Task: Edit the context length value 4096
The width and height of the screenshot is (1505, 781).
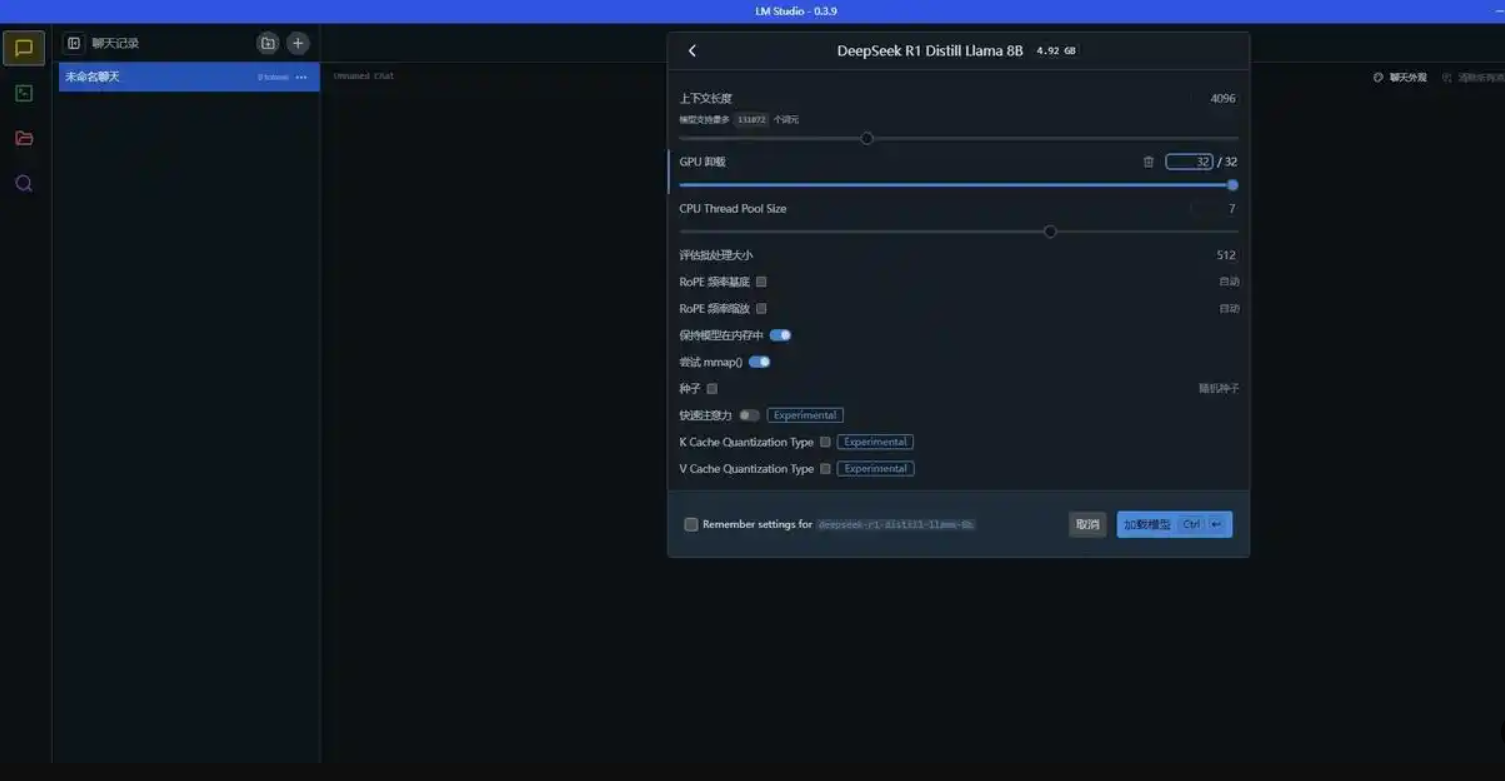Action: click(x=1222, y=99)
